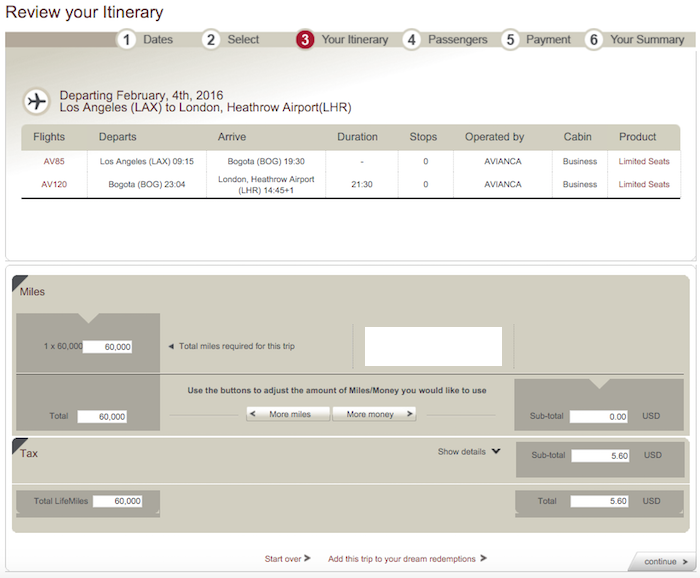Viewport: 700px width, 578px height.
Task: Click the Review your Itinerary heading
Action: pyautogui.click(x=84, y=12)
